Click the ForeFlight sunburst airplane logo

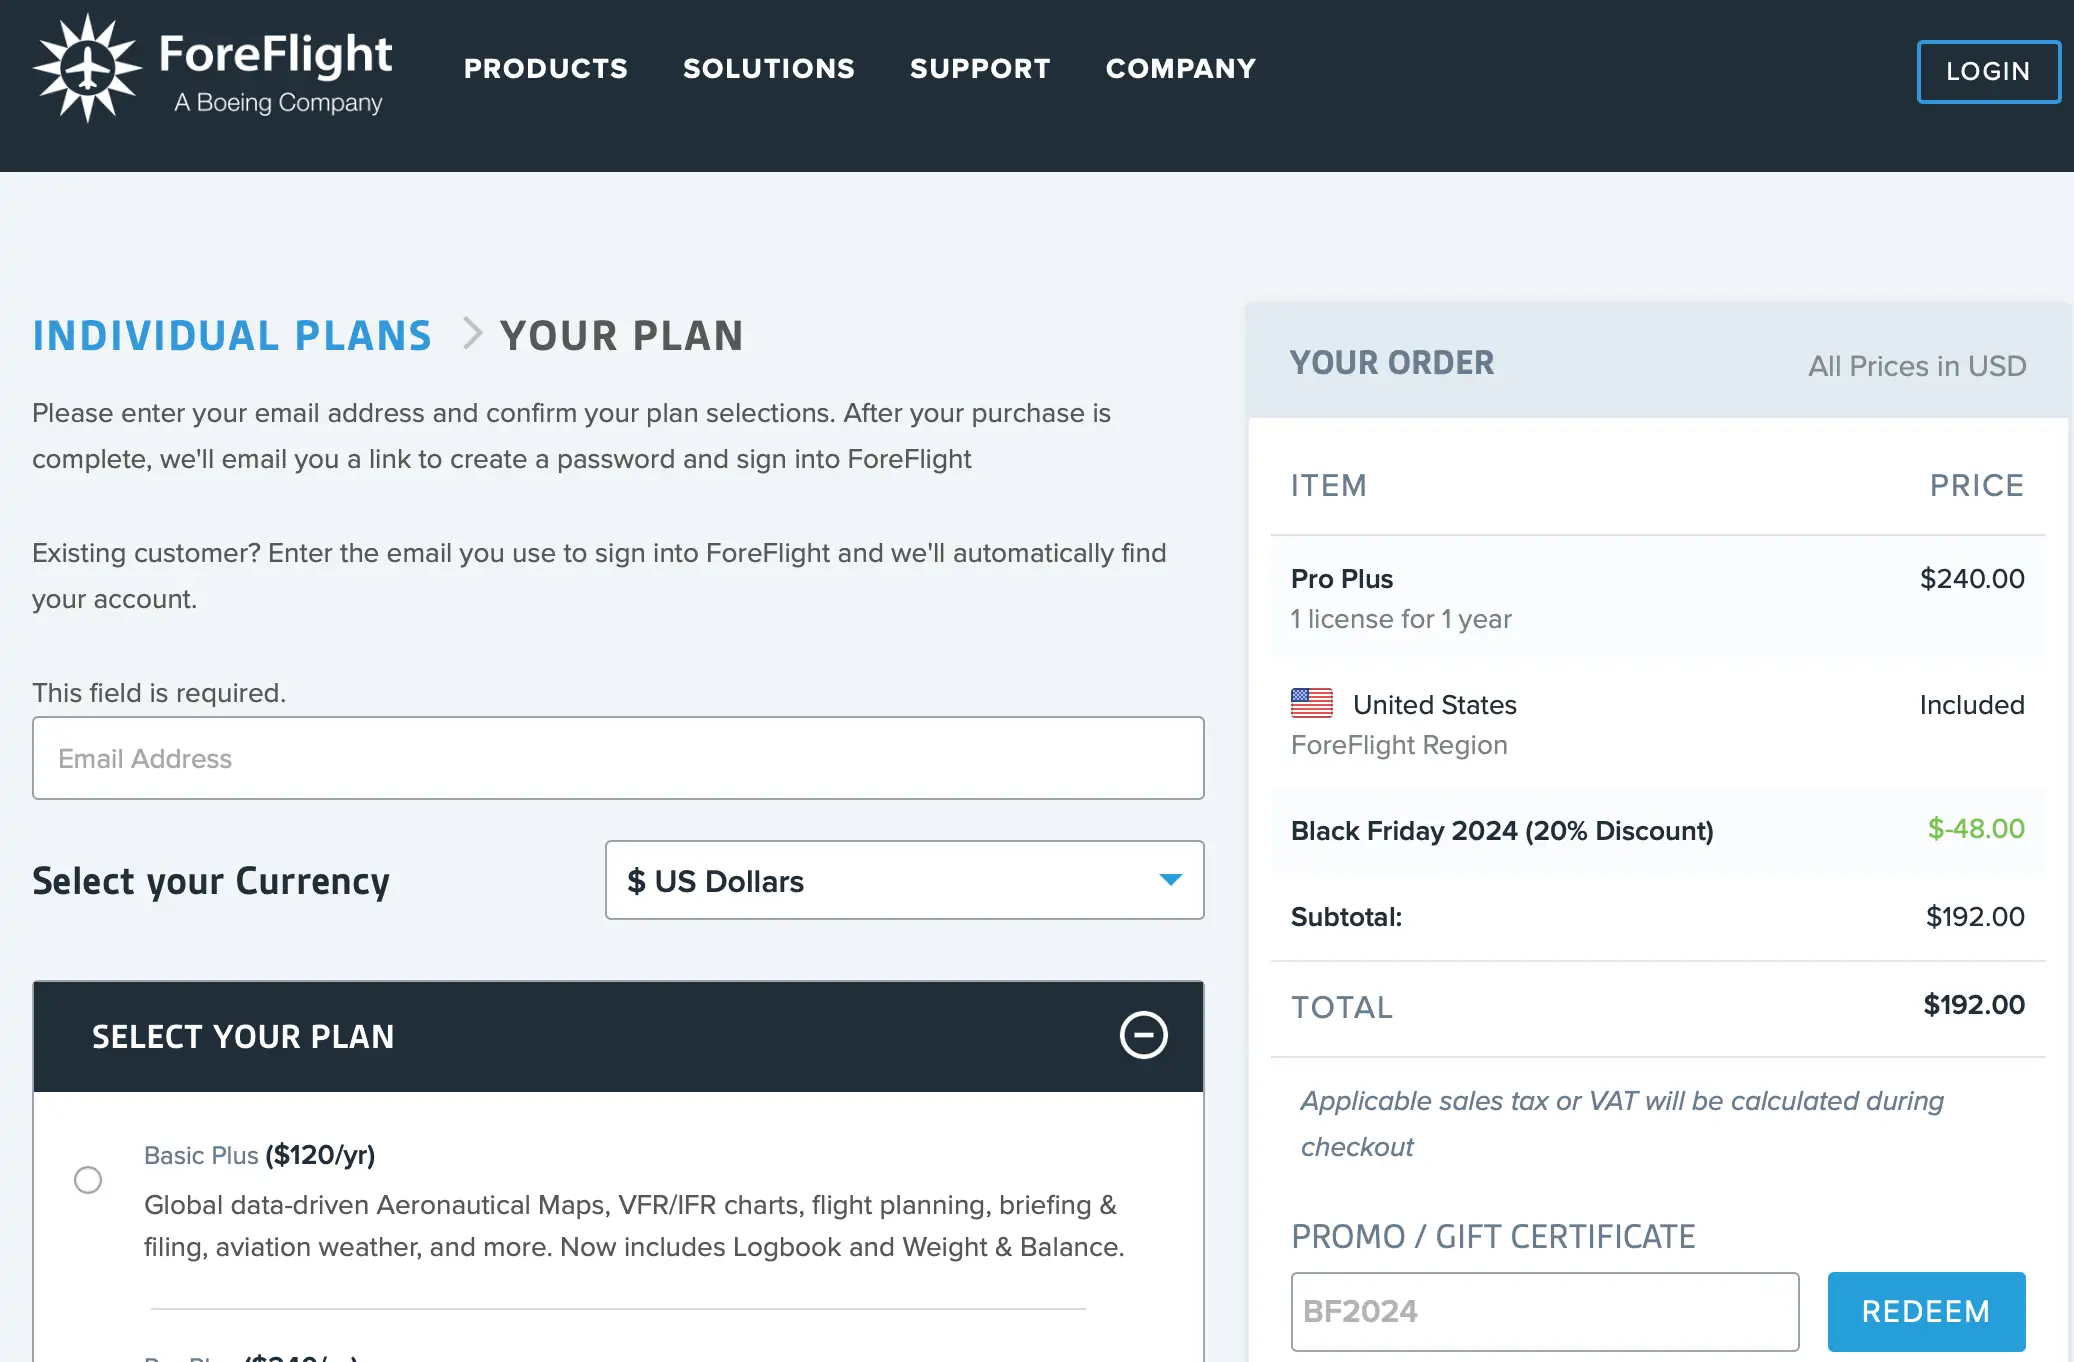click(x=87, y=68)
